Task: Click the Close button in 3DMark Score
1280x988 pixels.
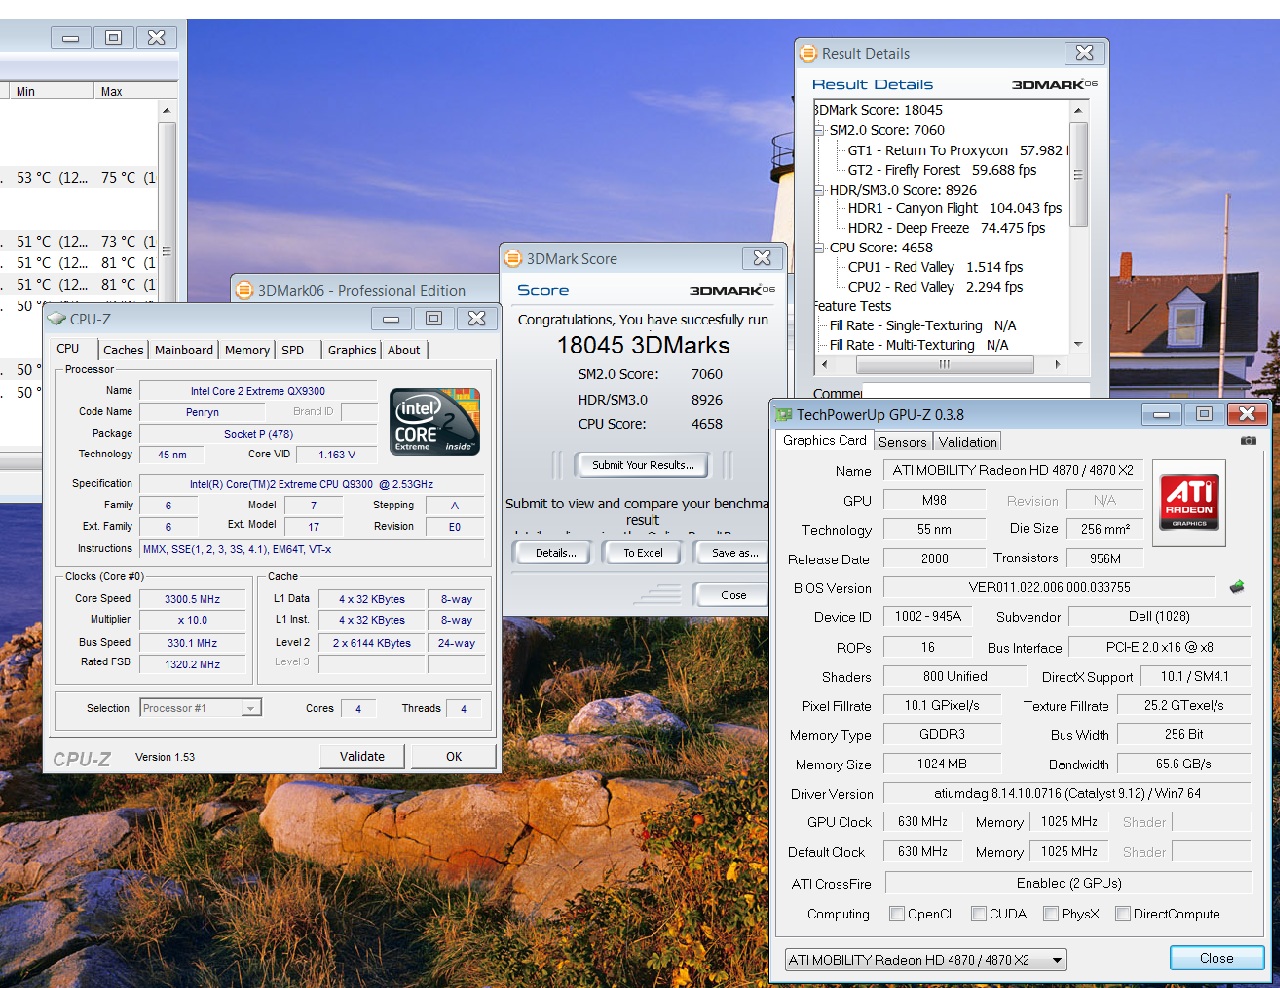Action: click(x=733, y=594)
